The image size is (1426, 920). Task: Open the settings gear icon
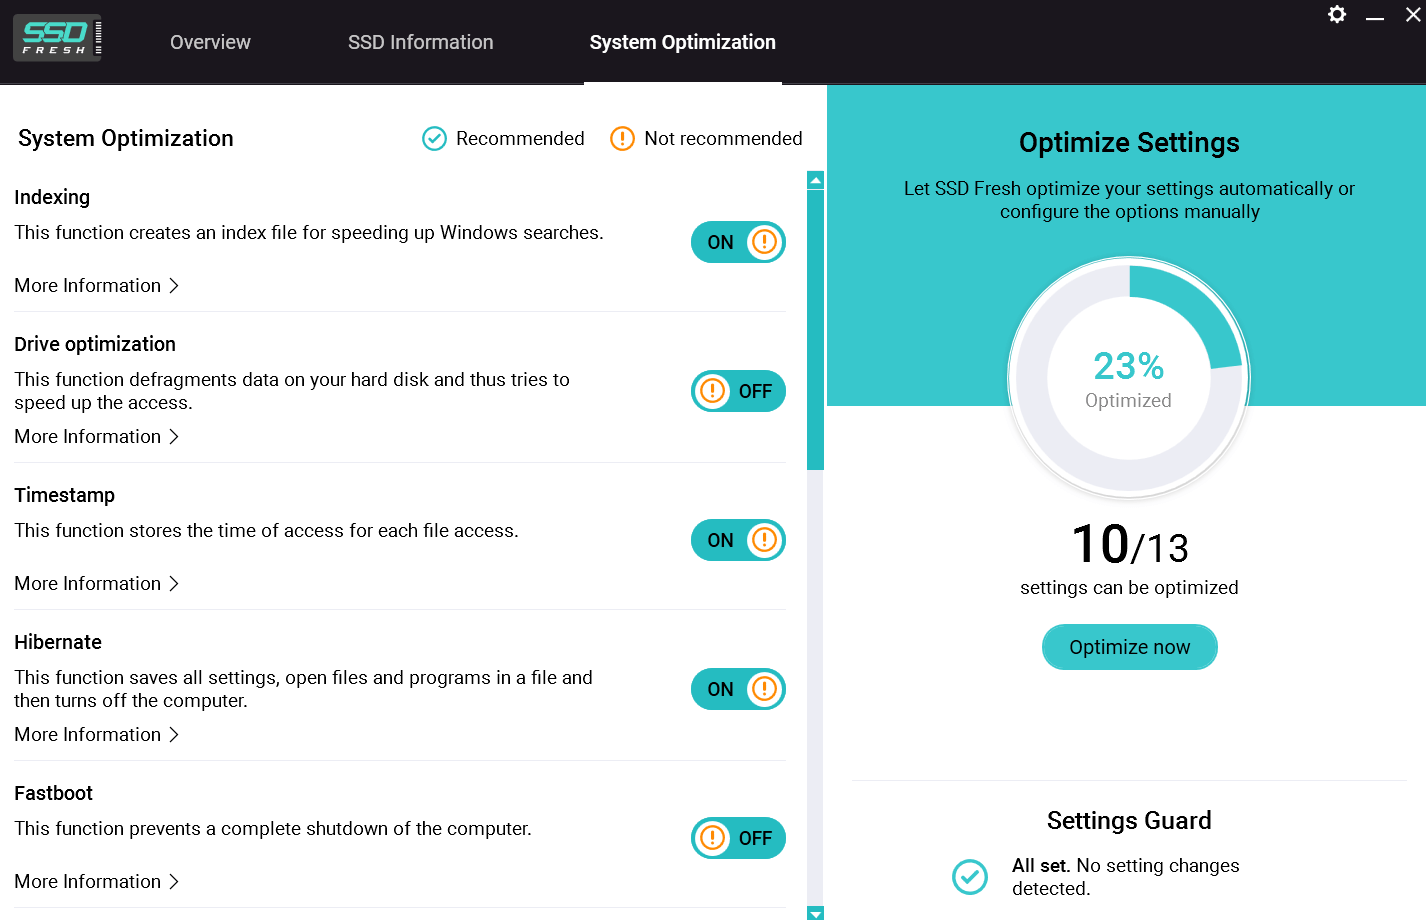click(x=1337, y=15)
